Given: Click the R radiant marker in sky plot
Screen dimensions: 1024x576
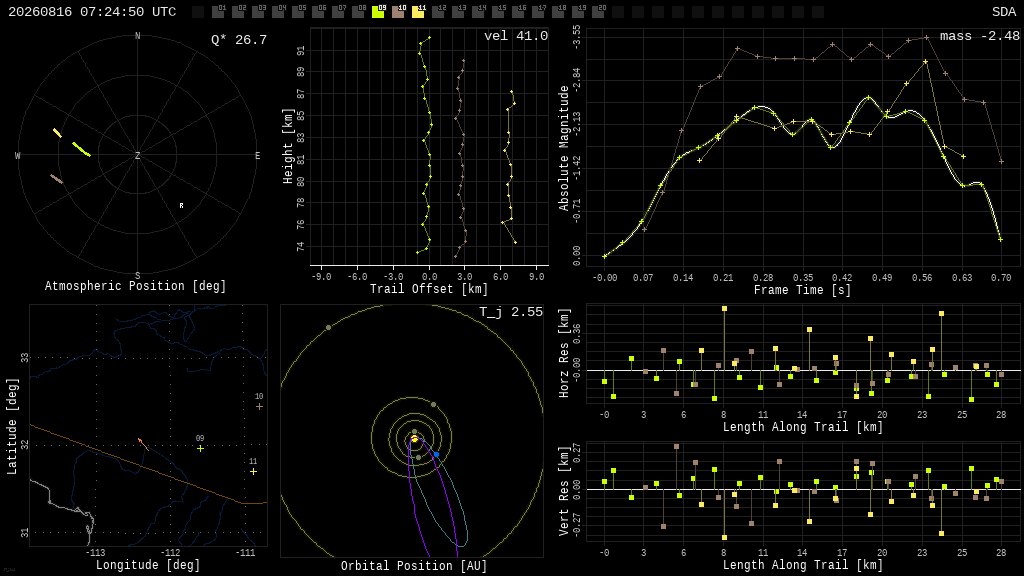Looking at the screenshot, I should click(182, 206).
